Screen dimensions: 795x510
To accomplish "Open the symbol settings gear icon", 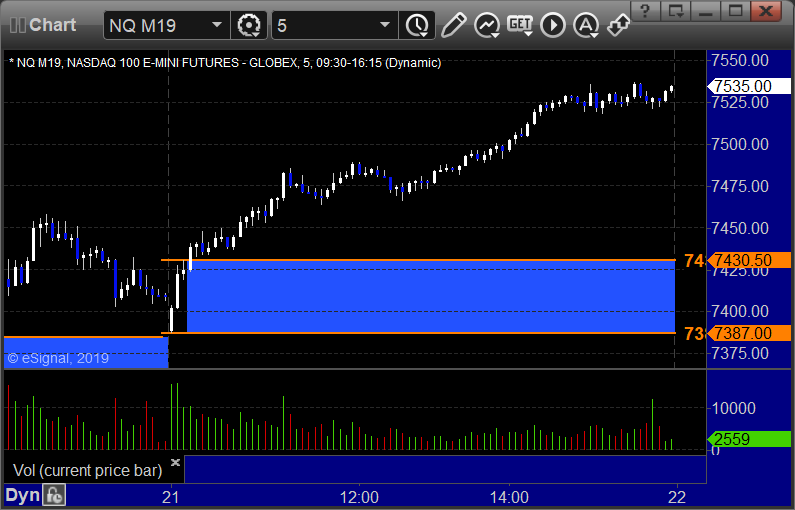I will [249, 25].
